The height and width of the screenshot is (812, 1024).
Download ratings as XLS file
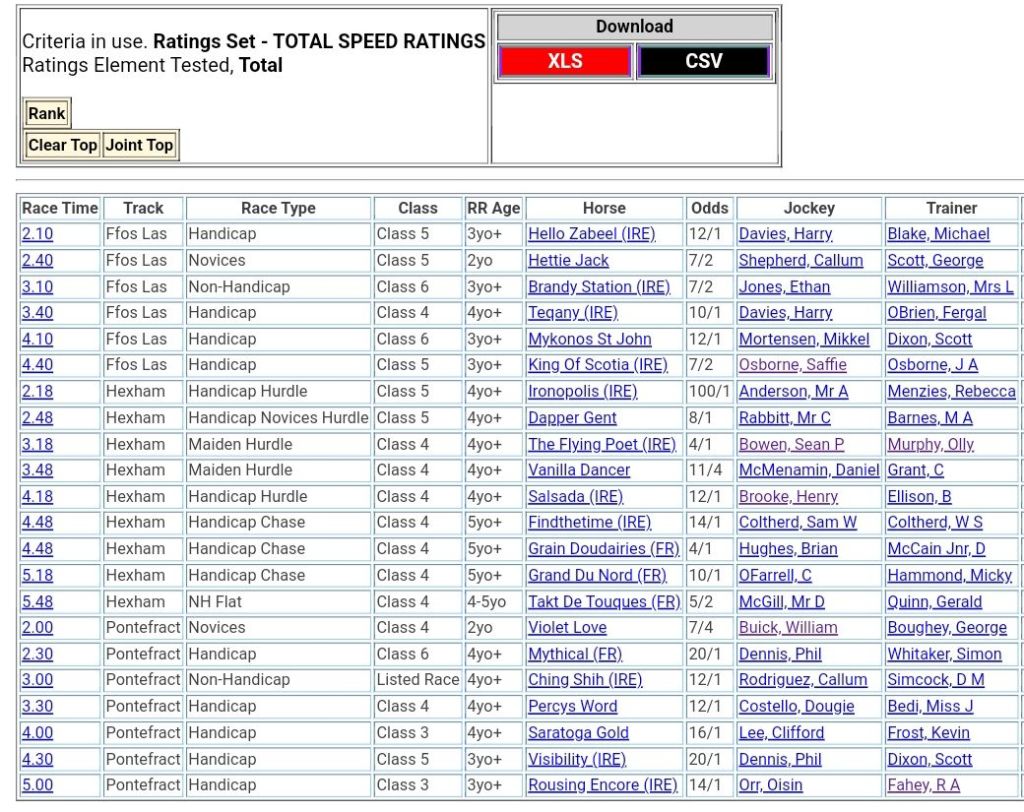click(565, 61)
